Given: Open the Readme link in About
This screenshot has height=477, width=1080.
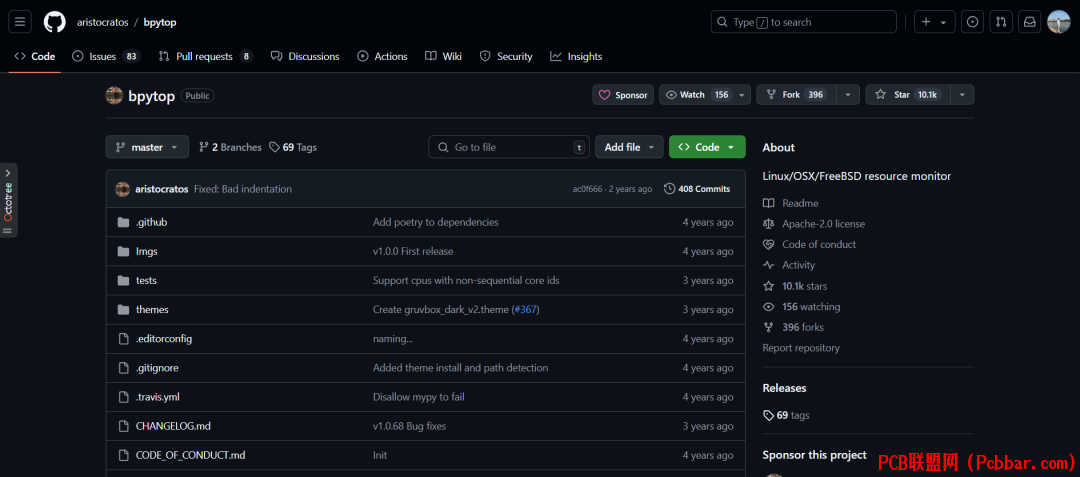Looking at the screenshot, I should click(x=791, y=203).
